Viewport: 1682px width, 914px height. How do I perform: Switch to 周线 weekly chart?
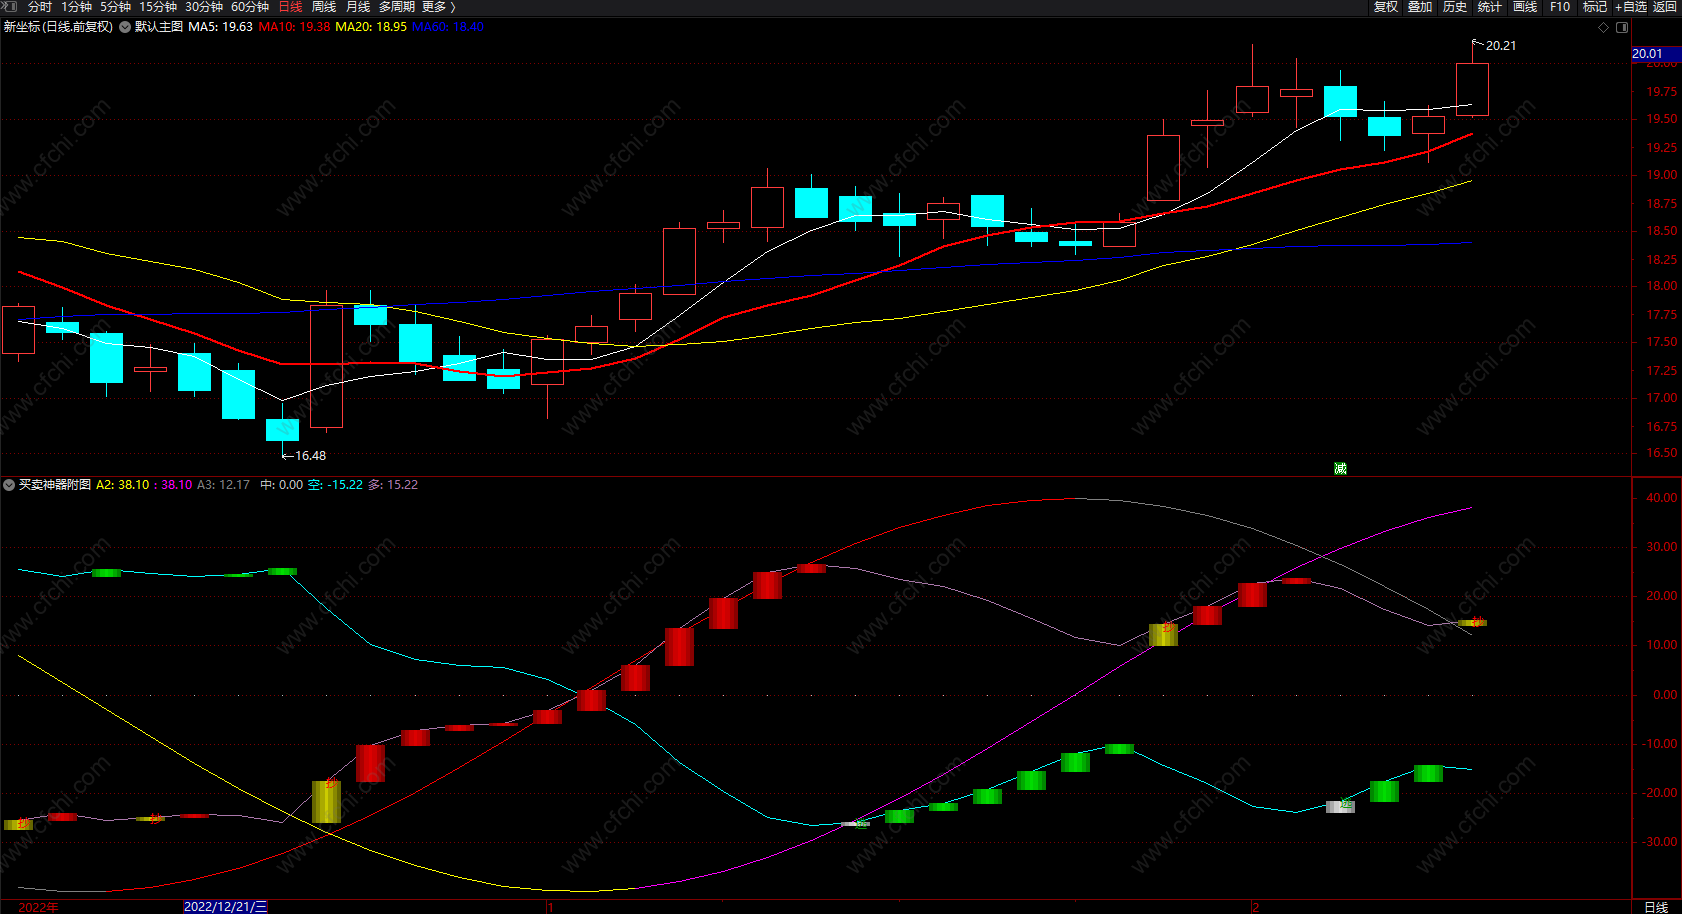point(324,7)
